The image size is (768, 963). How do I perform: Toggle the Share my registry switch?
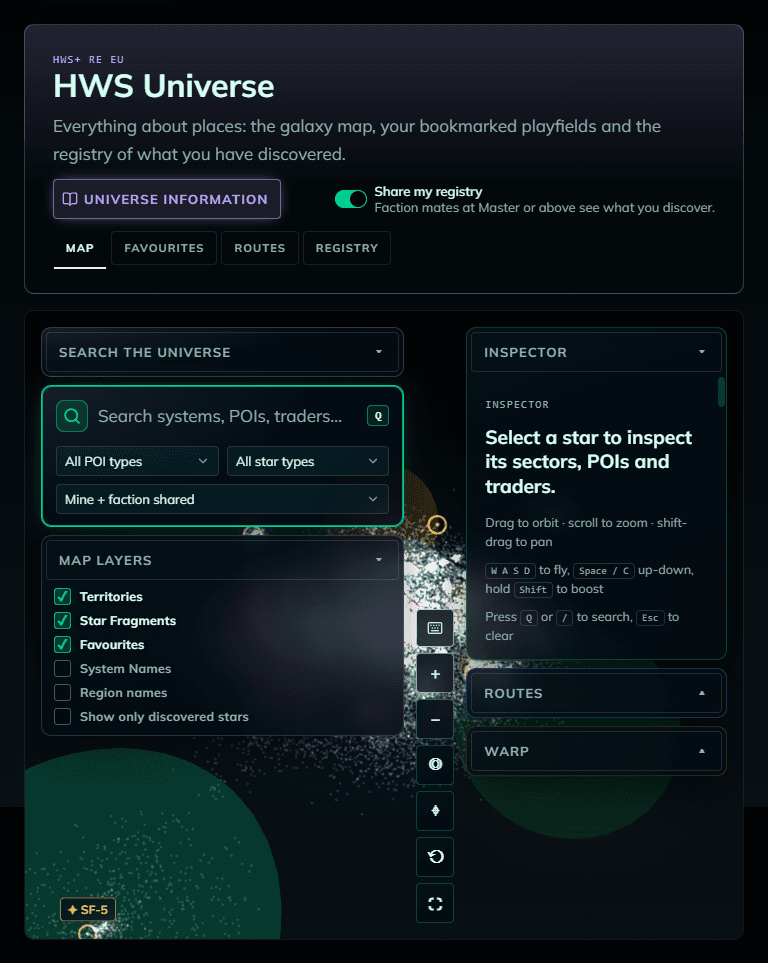(351, 199)
